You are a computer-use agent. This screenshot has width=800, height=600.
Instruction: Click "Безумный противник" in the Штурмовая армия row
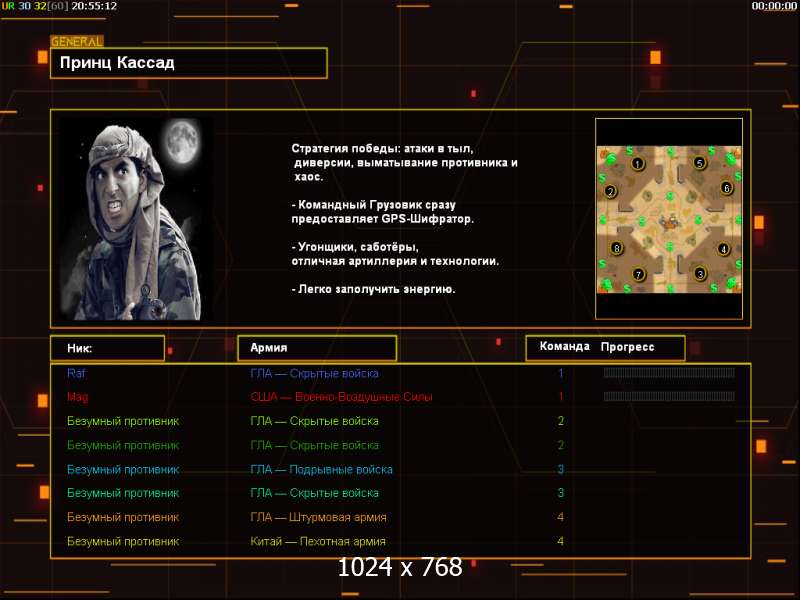[123, 517]
